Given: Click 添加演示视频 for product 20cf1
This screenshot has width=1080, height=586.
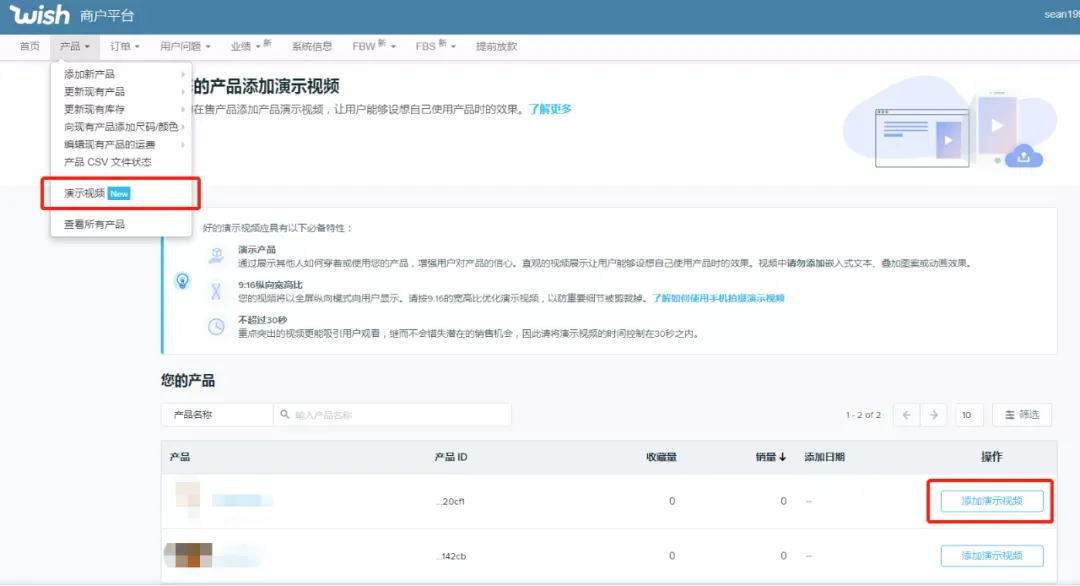Looking at the screenshot, I should coord(992,501).
